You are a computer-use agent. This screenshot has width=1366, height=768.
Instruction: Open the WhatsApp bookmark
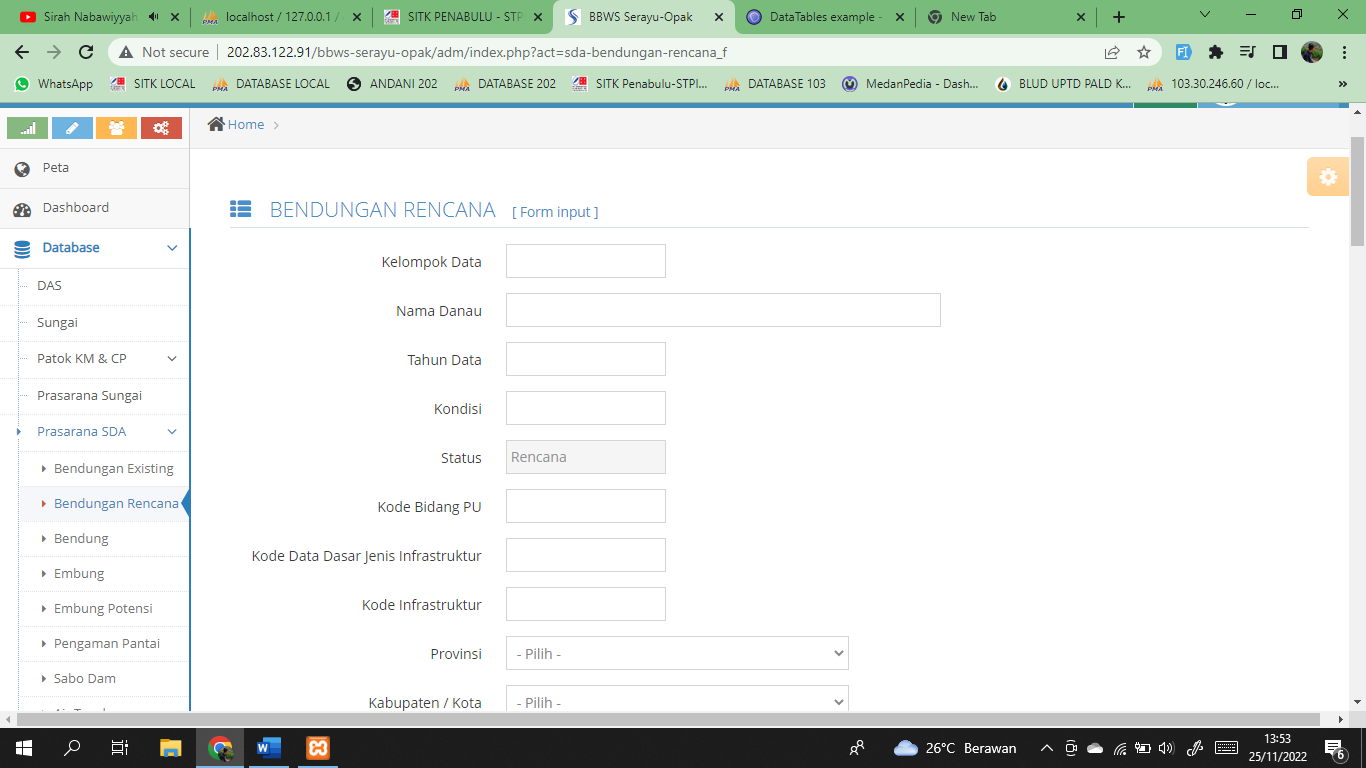click(x=54, y=84)
